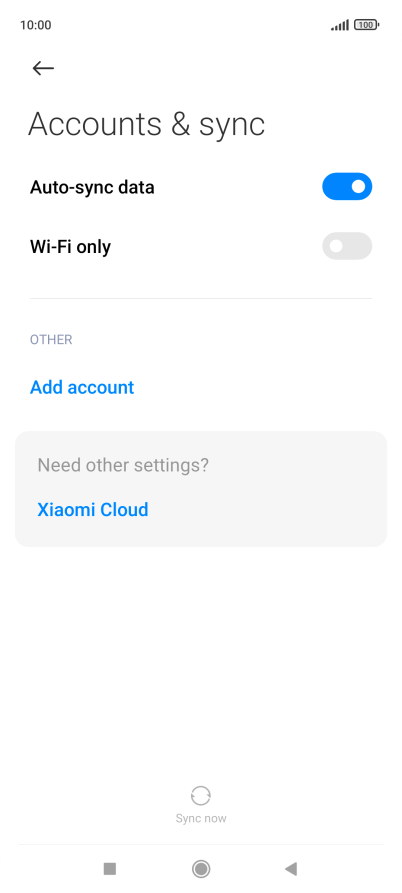Select the Auto-sync data label text
This screenshot has height=893, width=402.
(x=92, y=187)
